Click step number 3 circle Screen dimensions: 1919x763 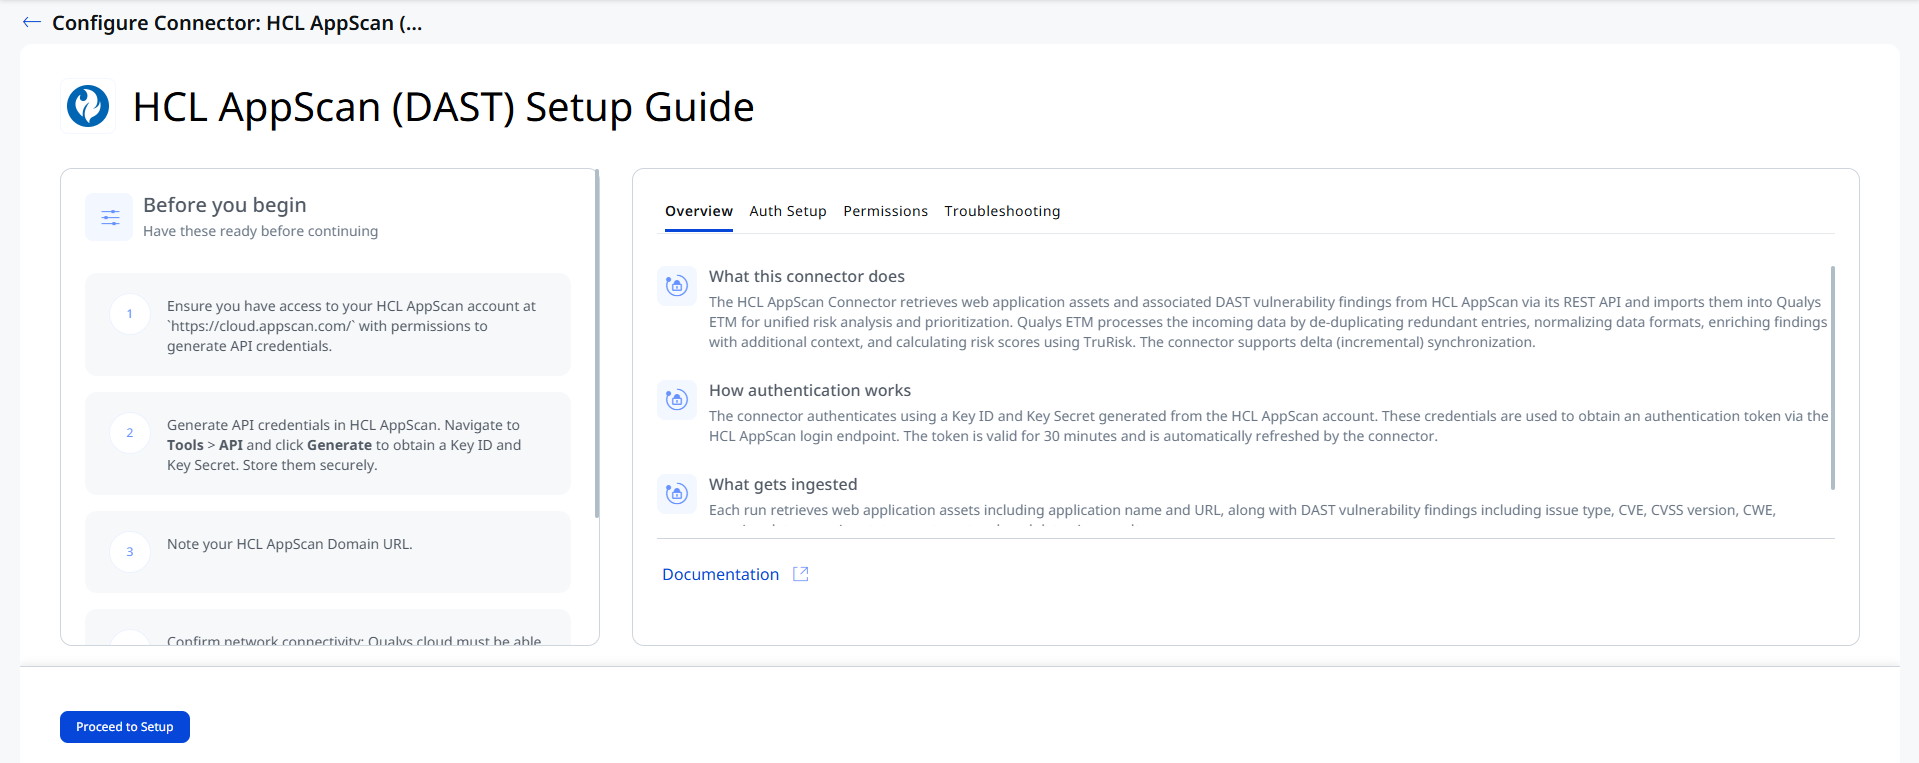coord(130,552)
